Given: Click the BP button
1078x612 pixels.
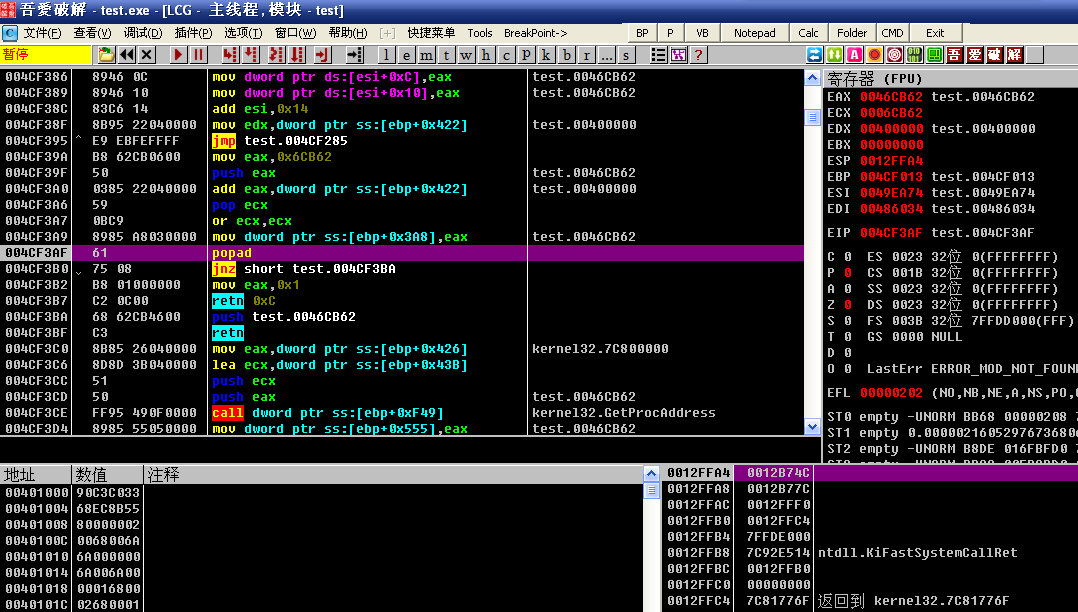Looking at the screenshot, I should click(642, 33).
